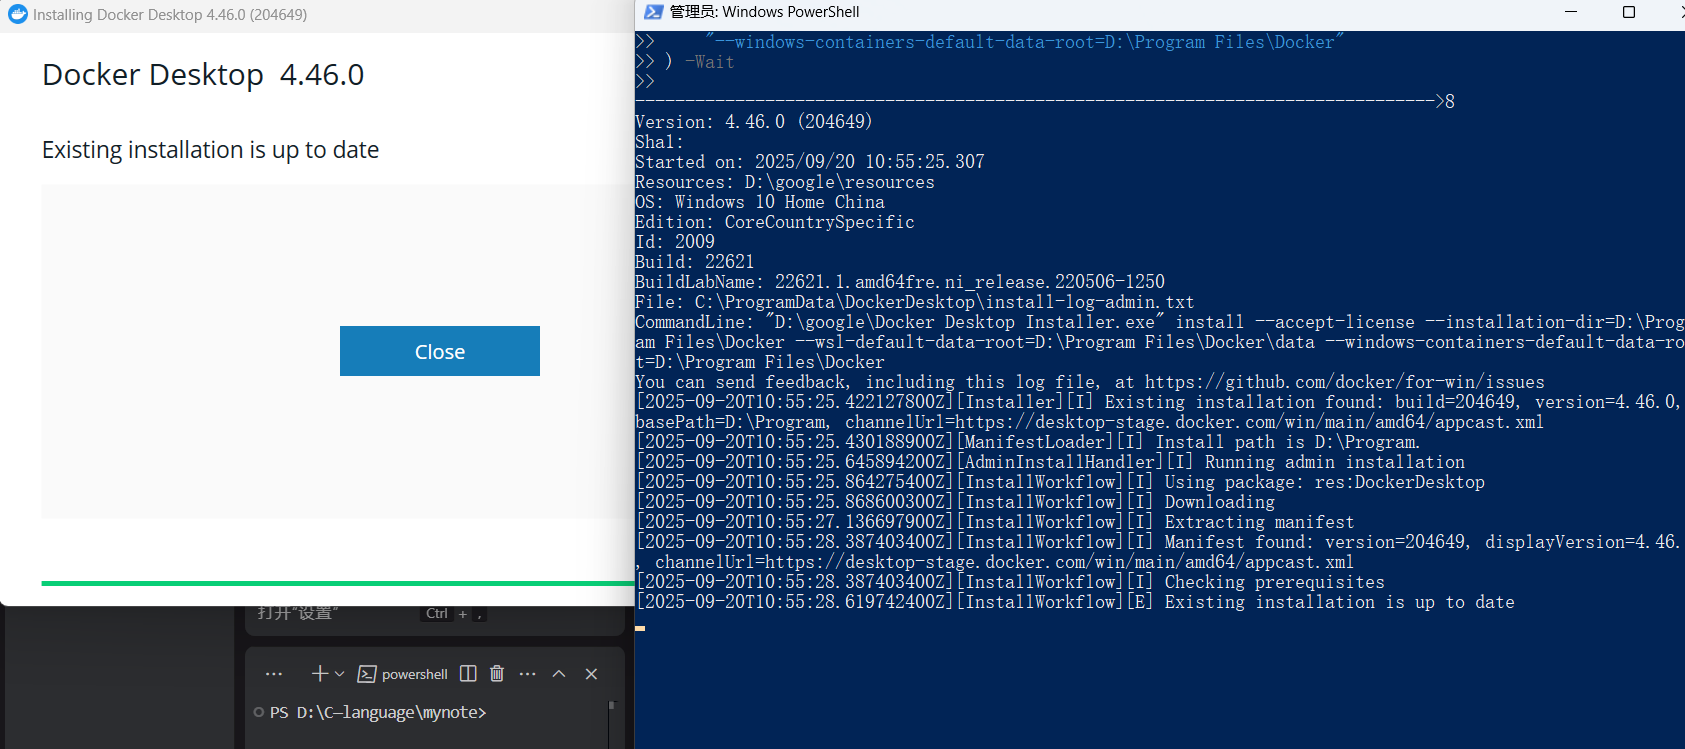Click the 'Install path is D:\Program.' log entry
The height and width of the screenshot is (749, 1685).
(1028, 442)
